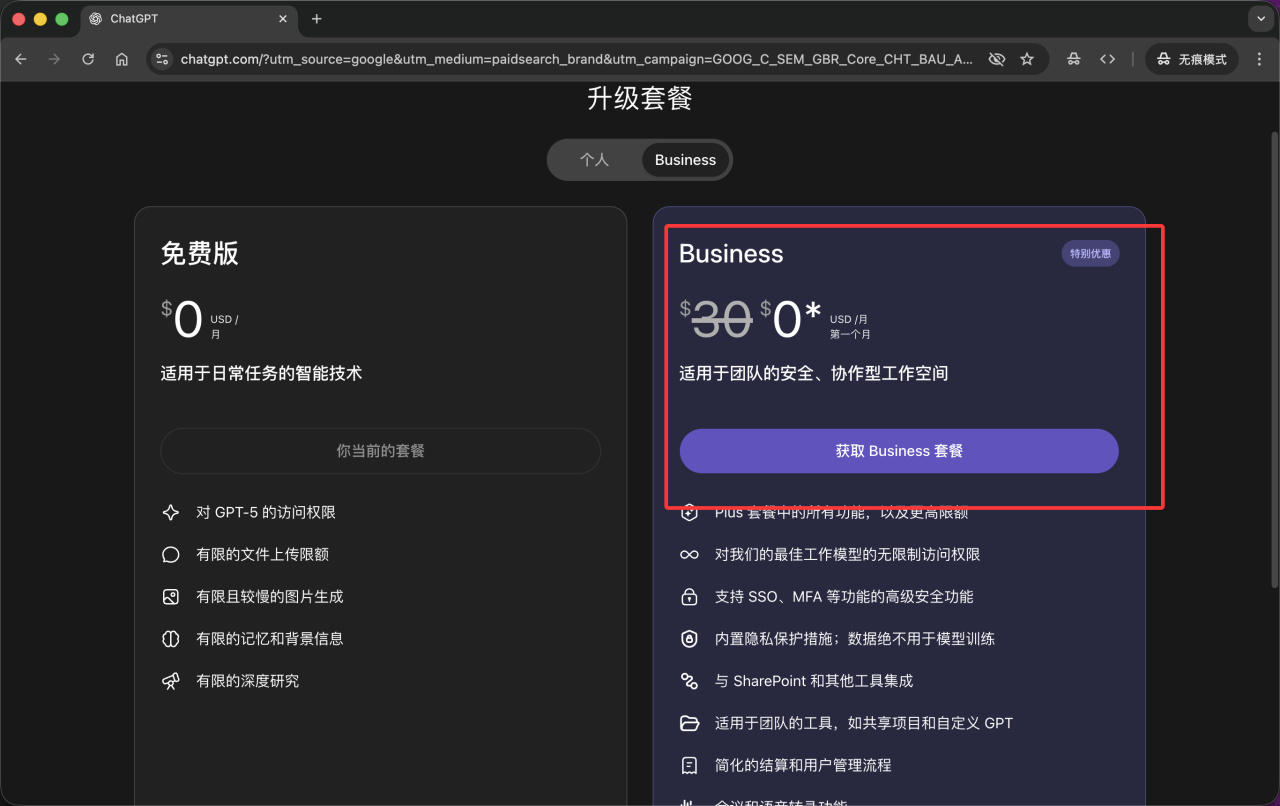Go back to the previous page
Image resolution: width=1280 pixels, height=806 pixels.
click(21, 59)
